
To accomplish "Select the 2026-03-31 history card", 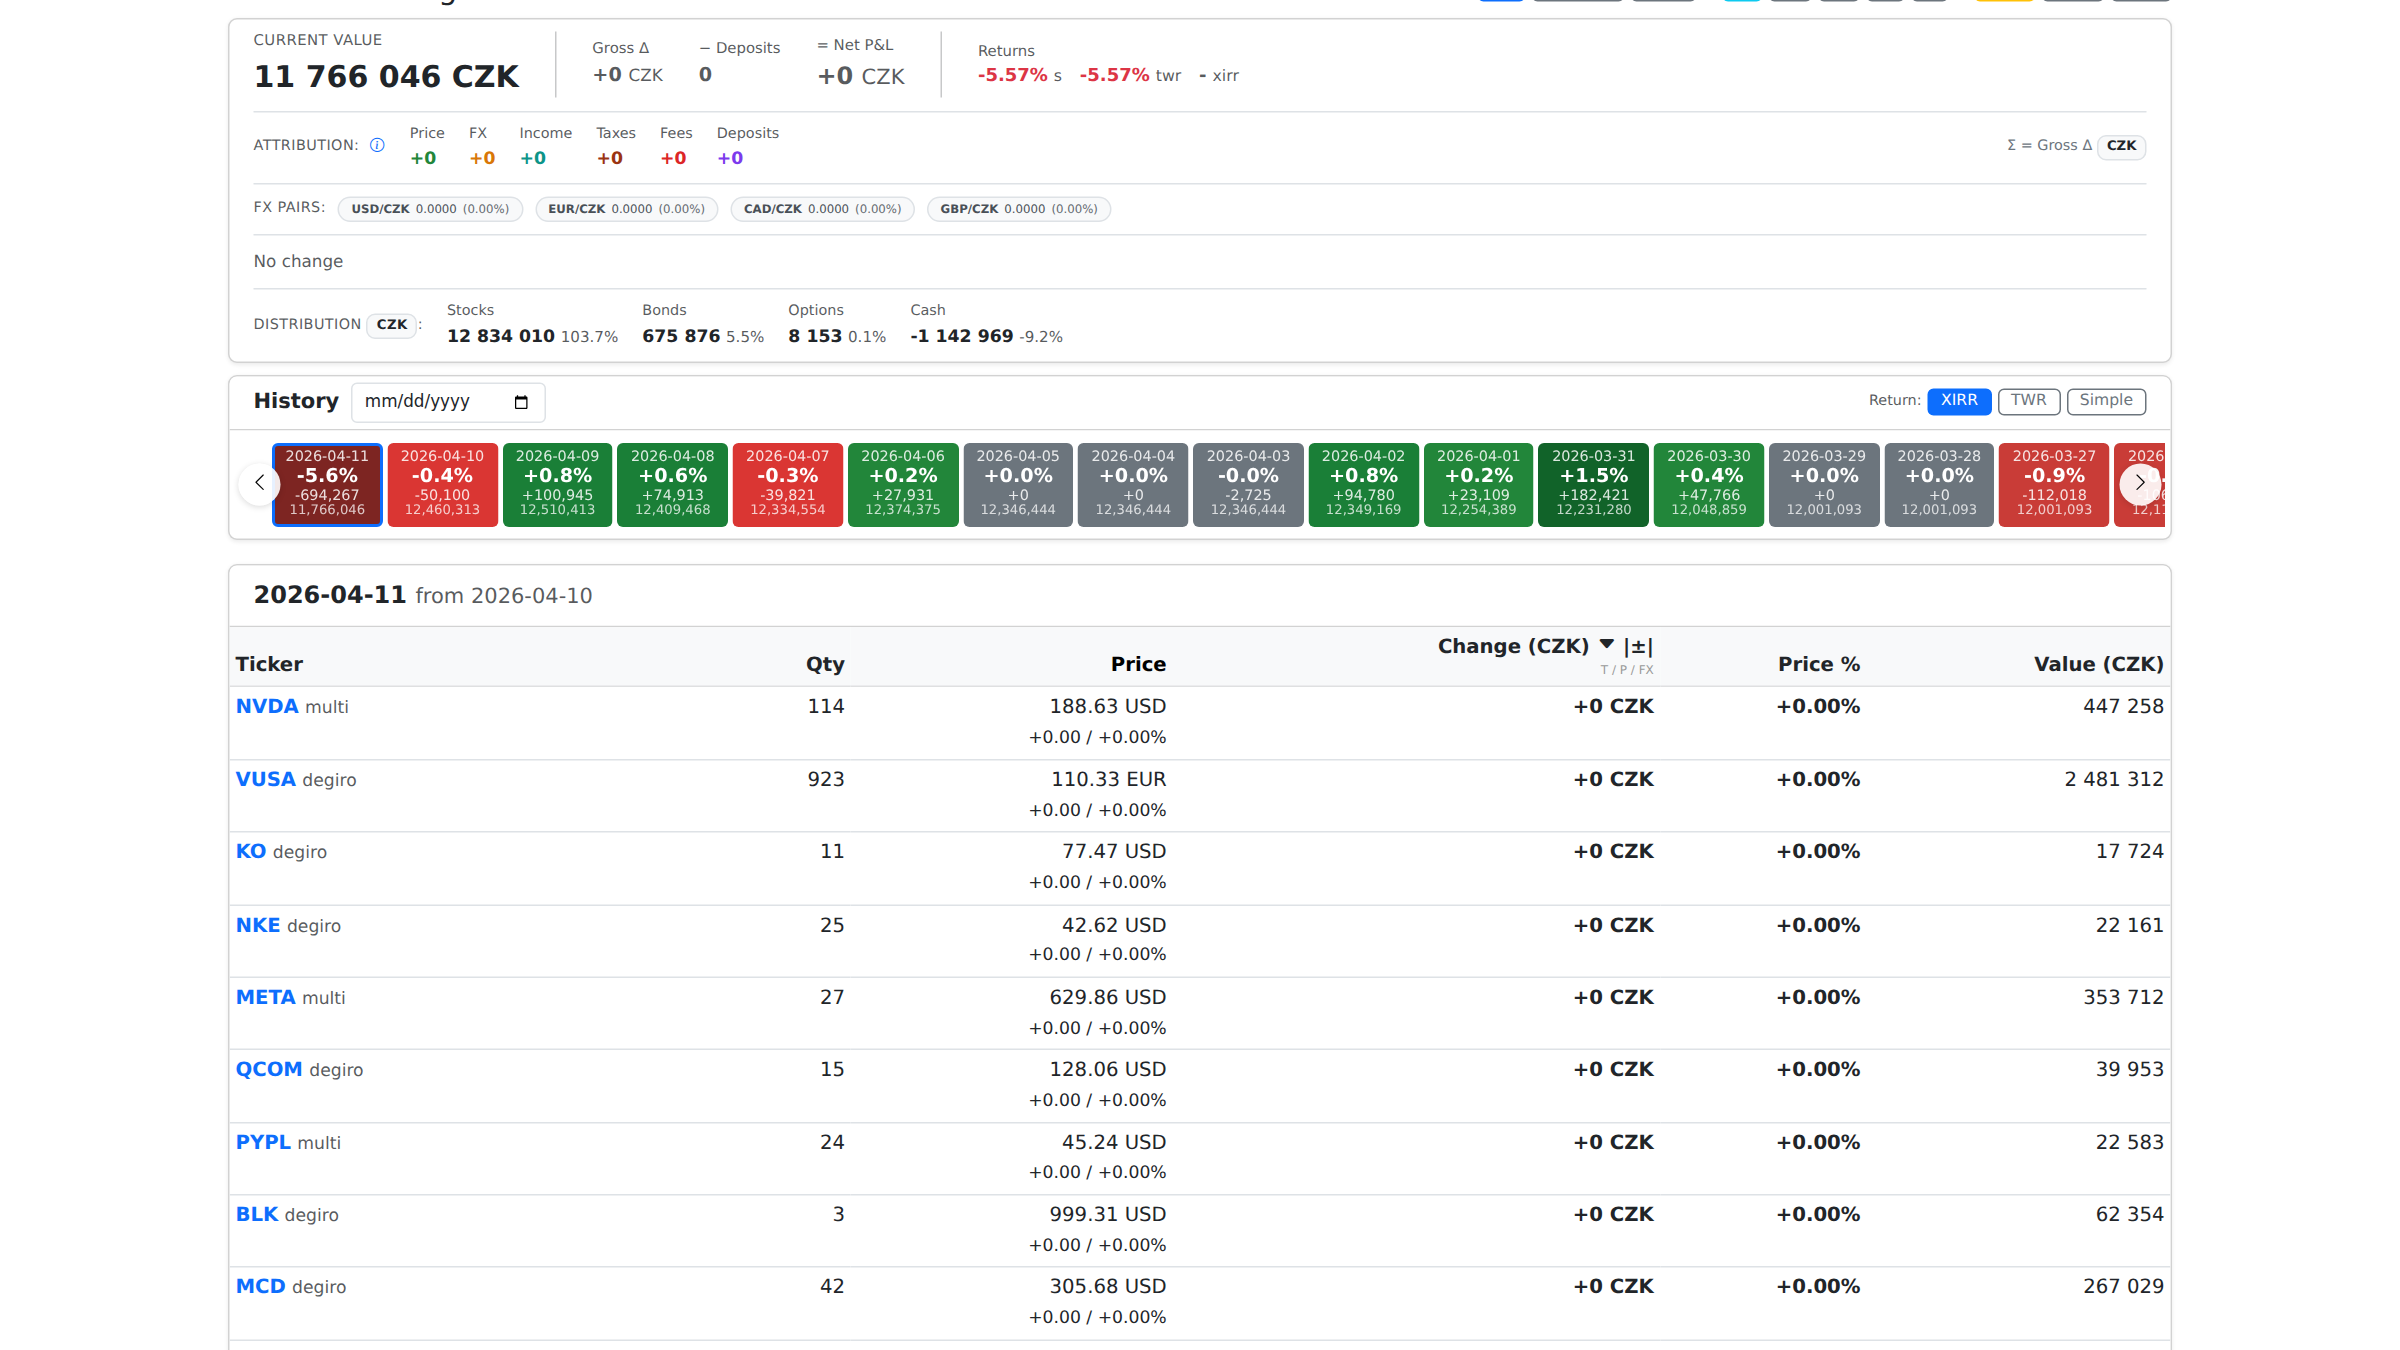I will (1593, 484).
